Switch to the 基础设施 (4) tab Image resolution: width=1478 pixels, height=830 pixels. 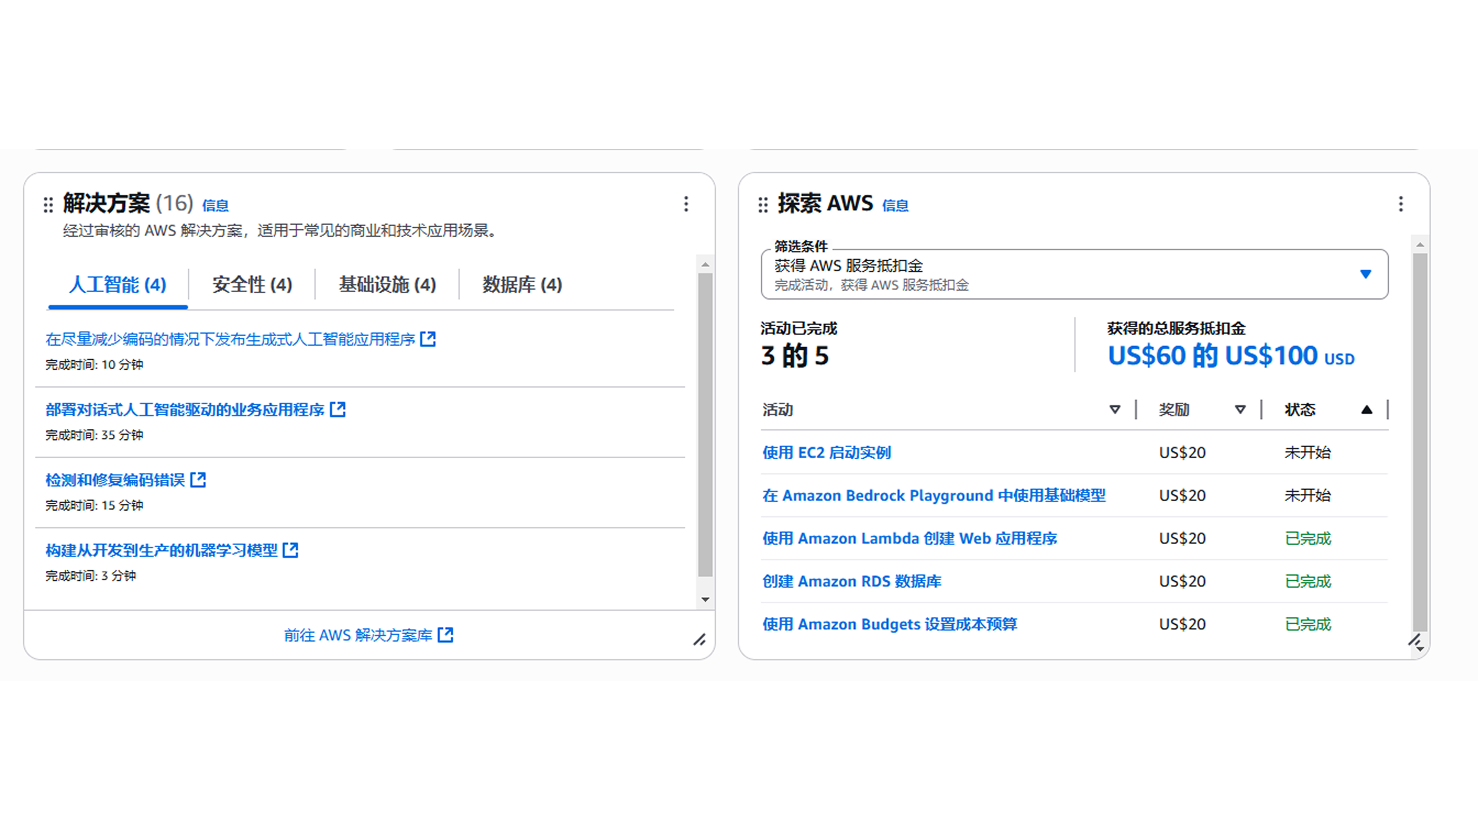(387, 285)
